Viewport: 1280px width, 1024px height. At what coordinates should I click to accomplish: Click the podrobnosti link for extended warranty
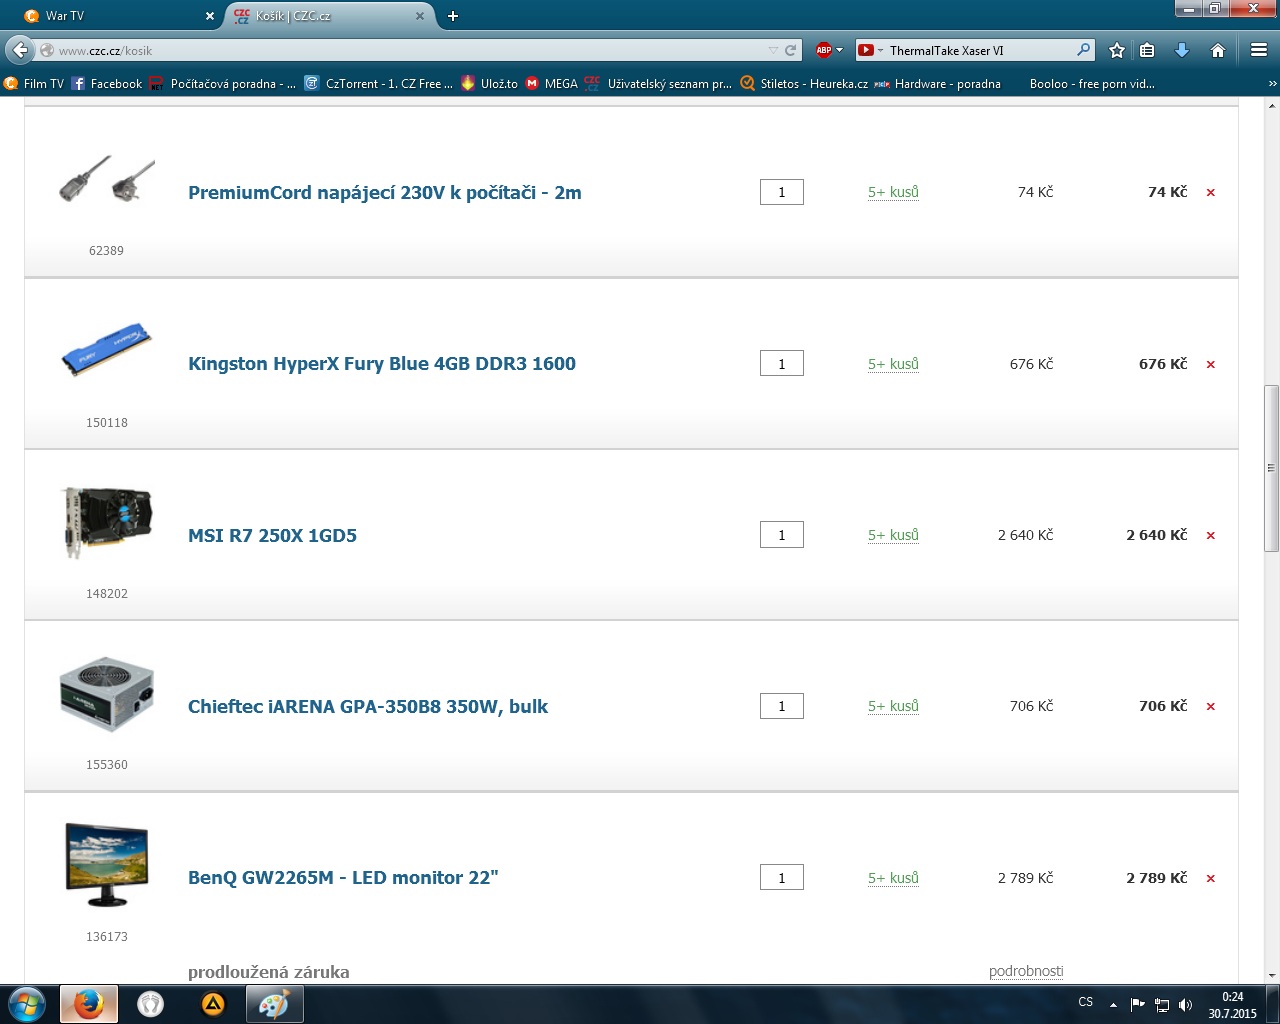coord(1026,971)
